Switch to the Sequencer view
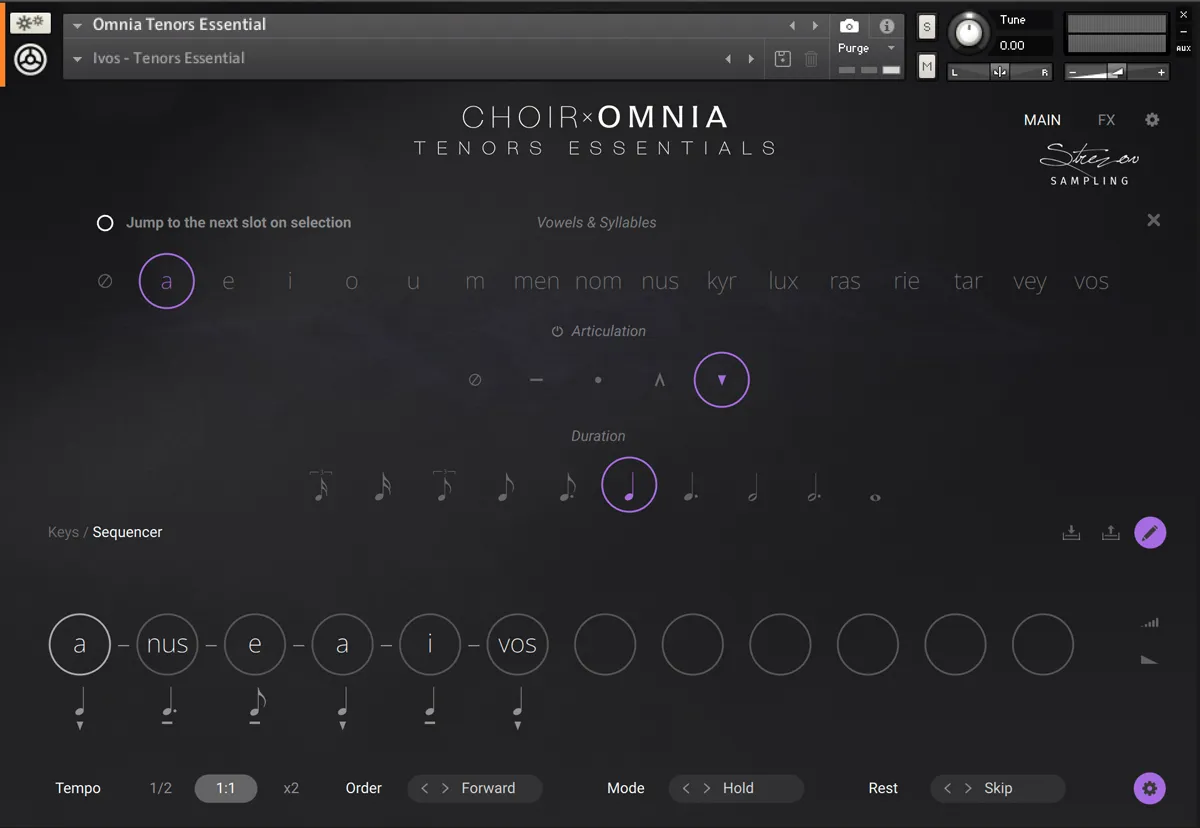This screenshot has height=828, width=1200. click(127, 532)
